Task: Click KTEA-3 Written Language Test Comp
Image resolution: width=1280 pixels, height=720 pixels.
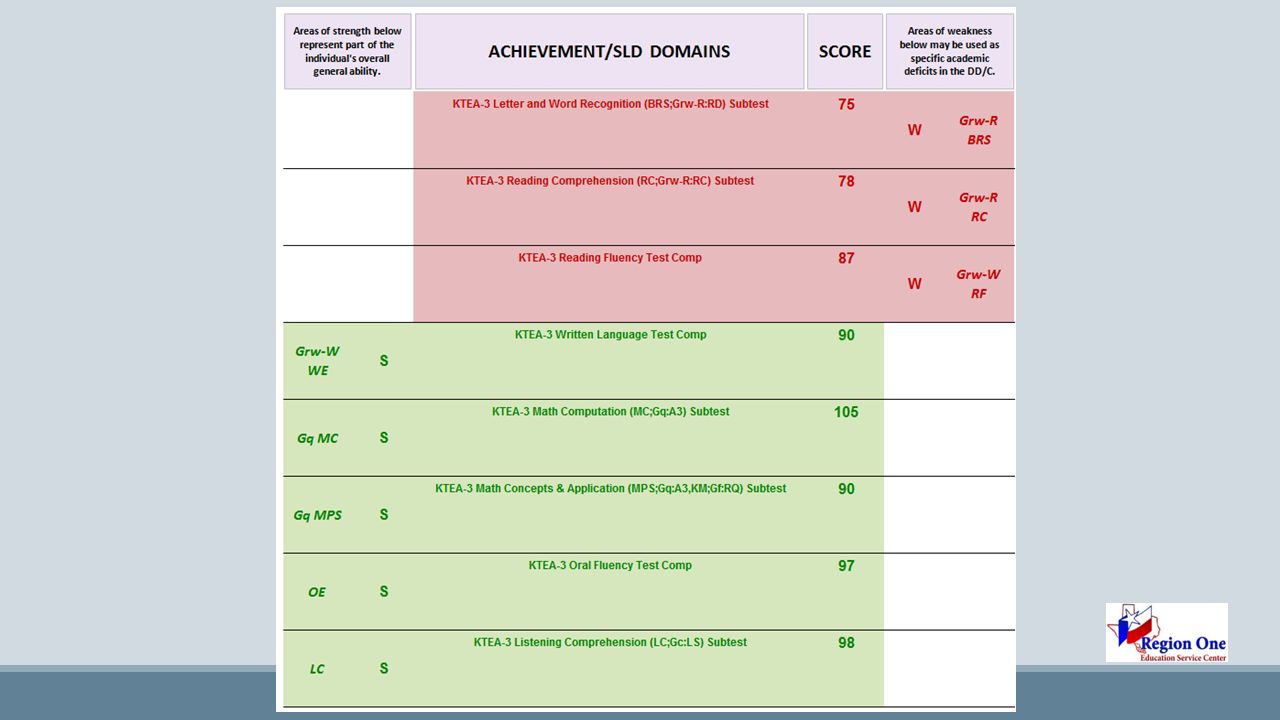Action: 610,335
